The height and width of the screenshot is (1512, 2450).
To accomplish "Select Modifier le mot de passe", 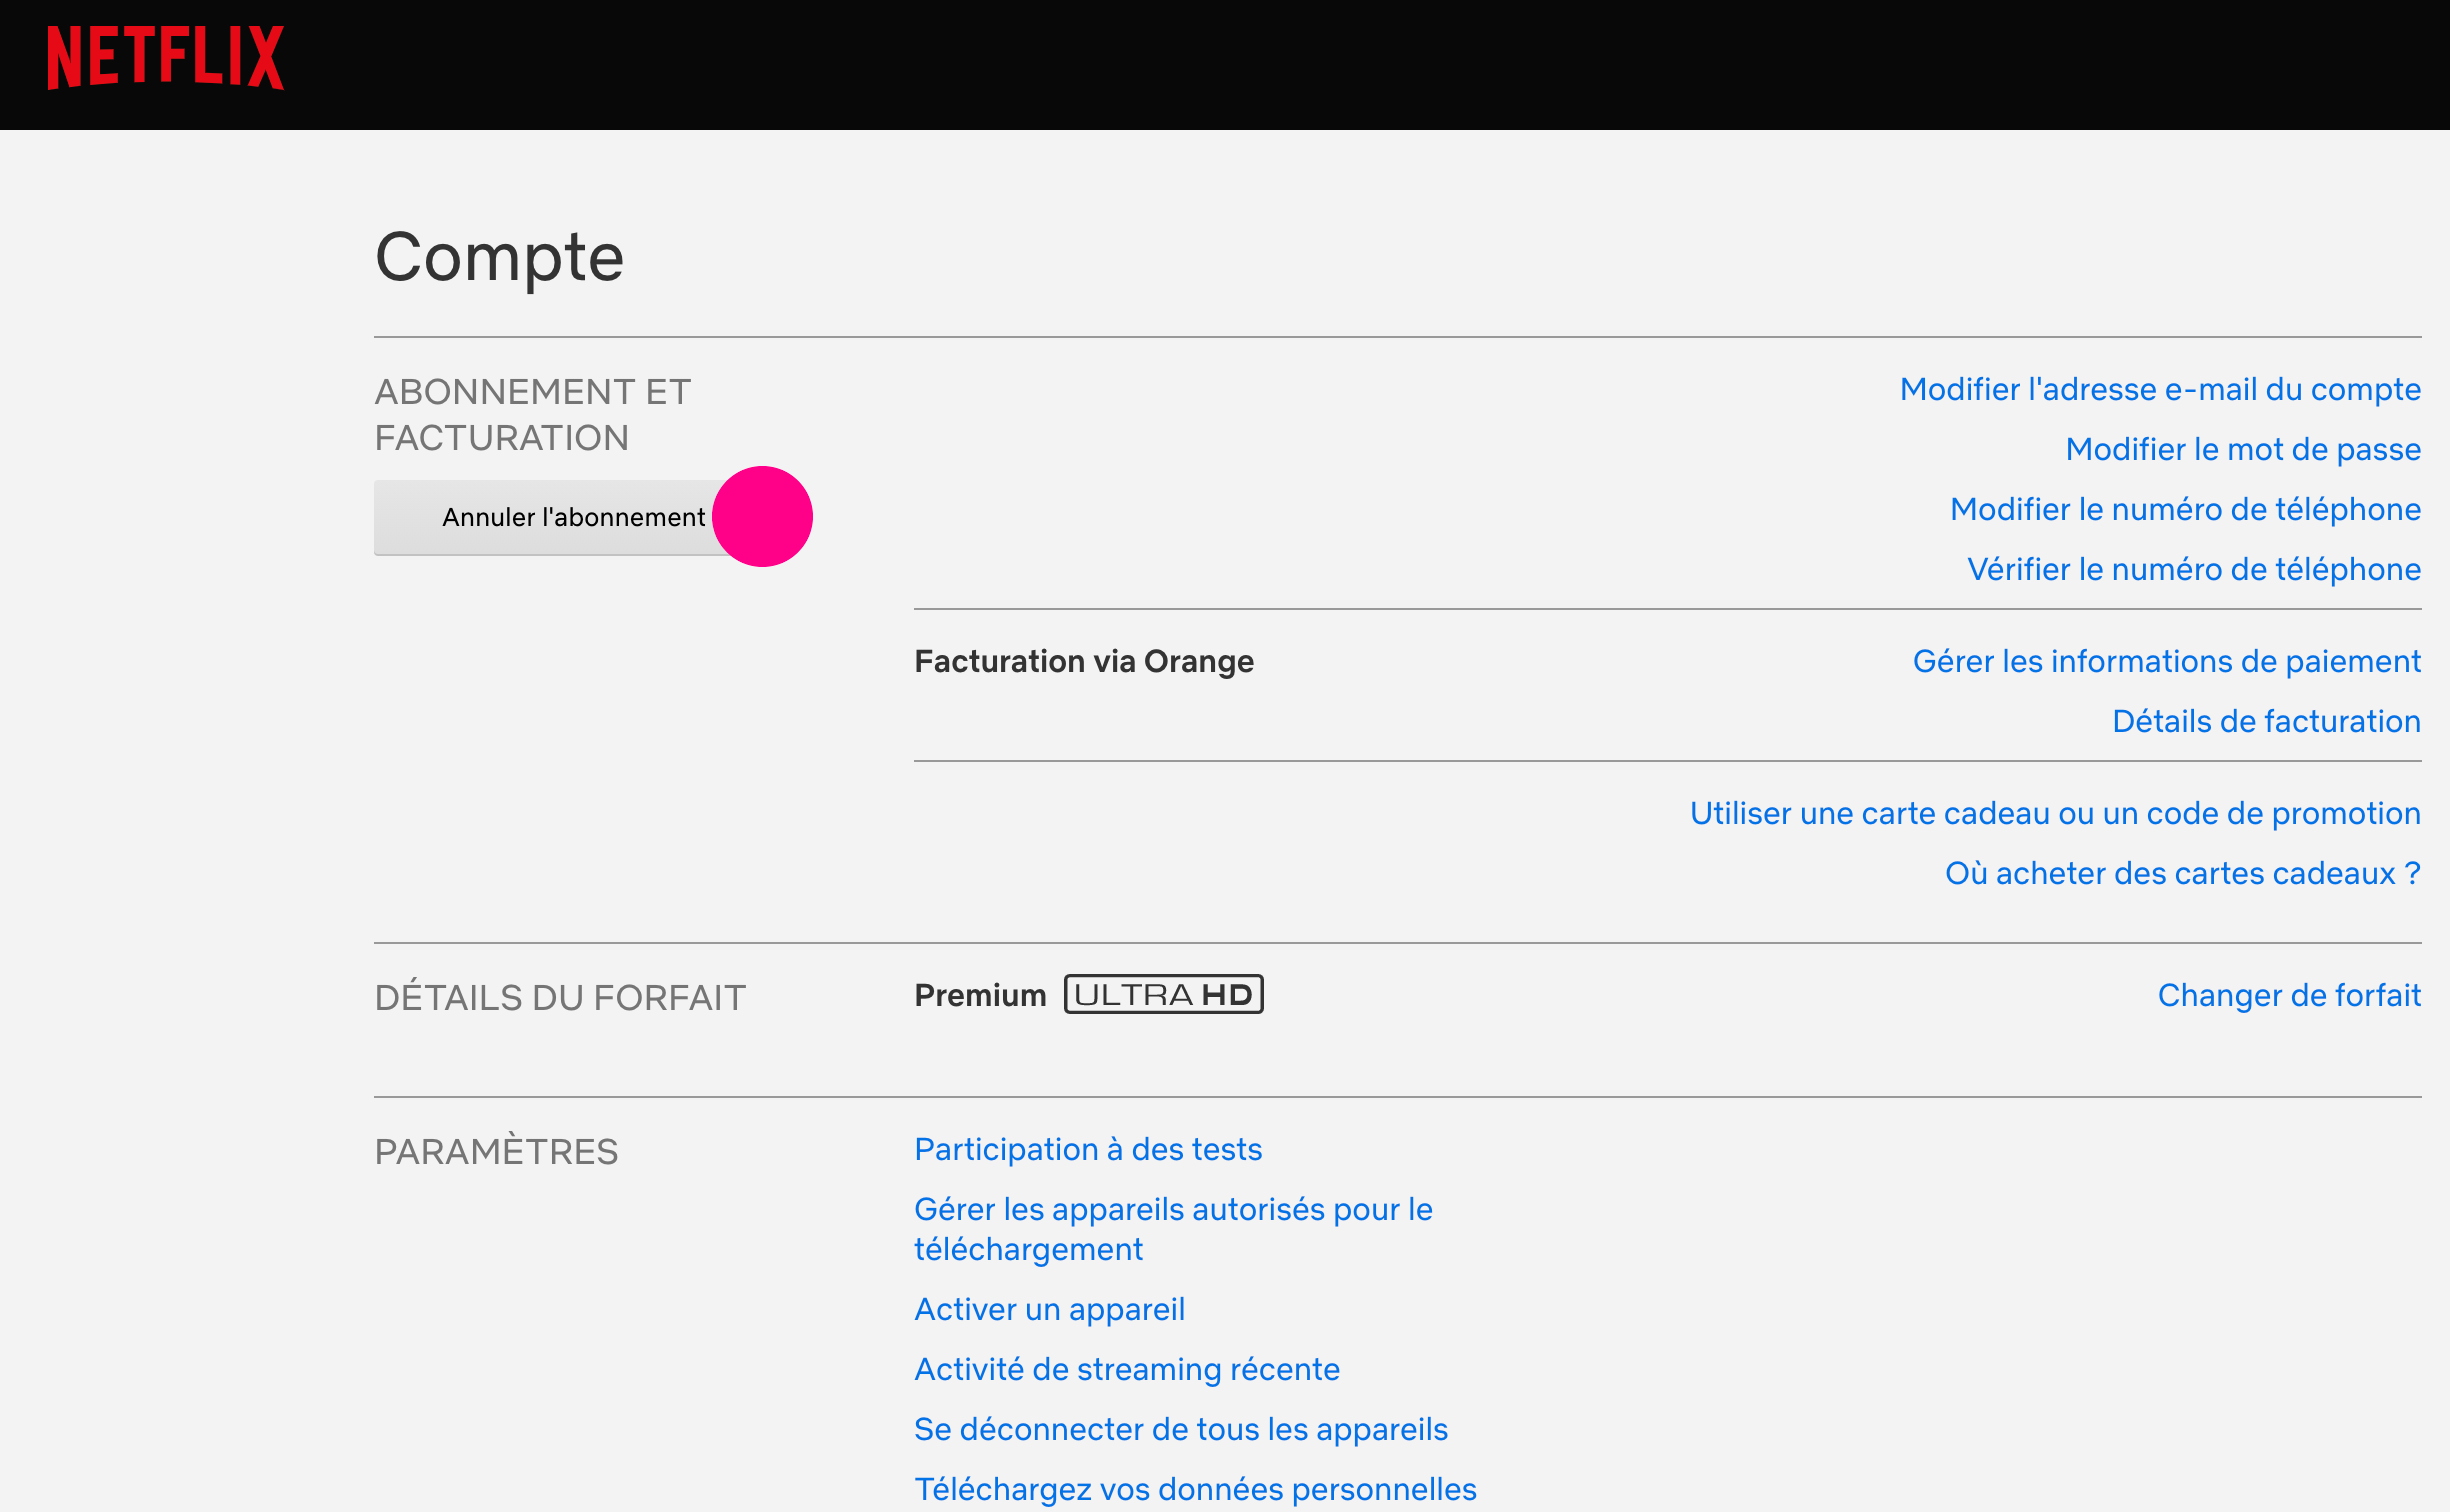I will (2243, 449).
